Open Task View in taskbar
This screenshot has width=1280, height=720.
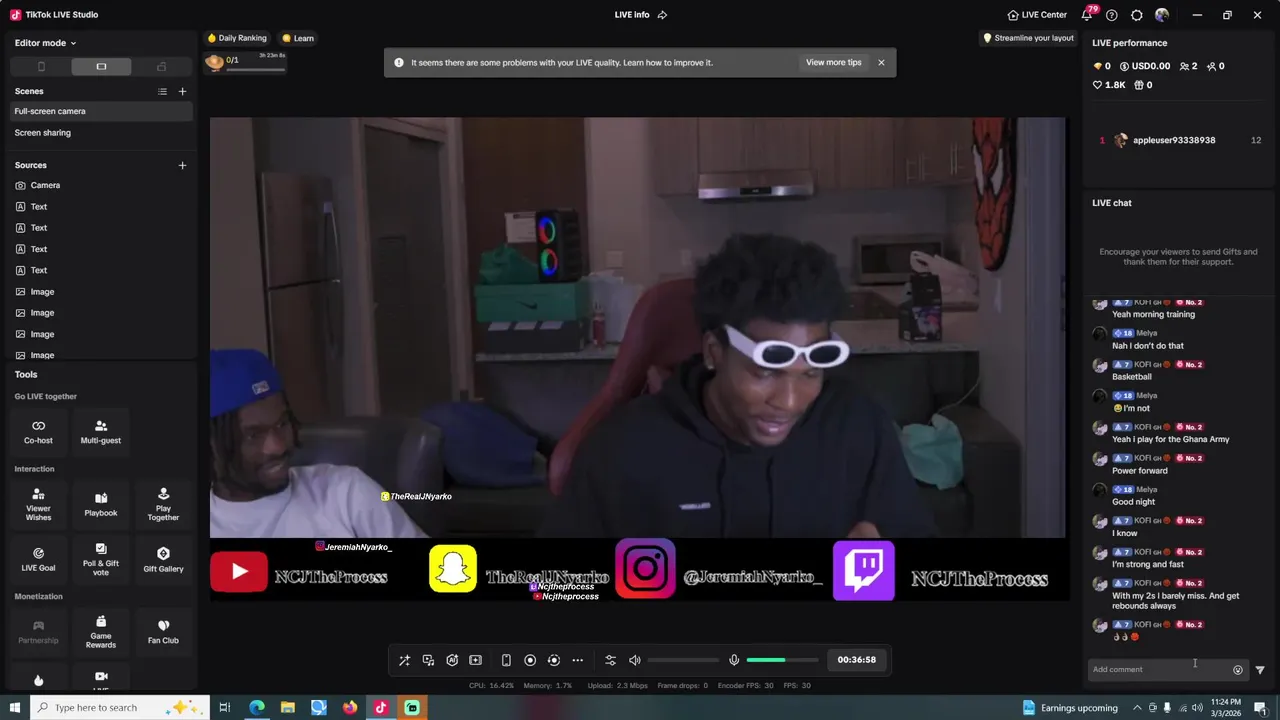click(225, 707)
